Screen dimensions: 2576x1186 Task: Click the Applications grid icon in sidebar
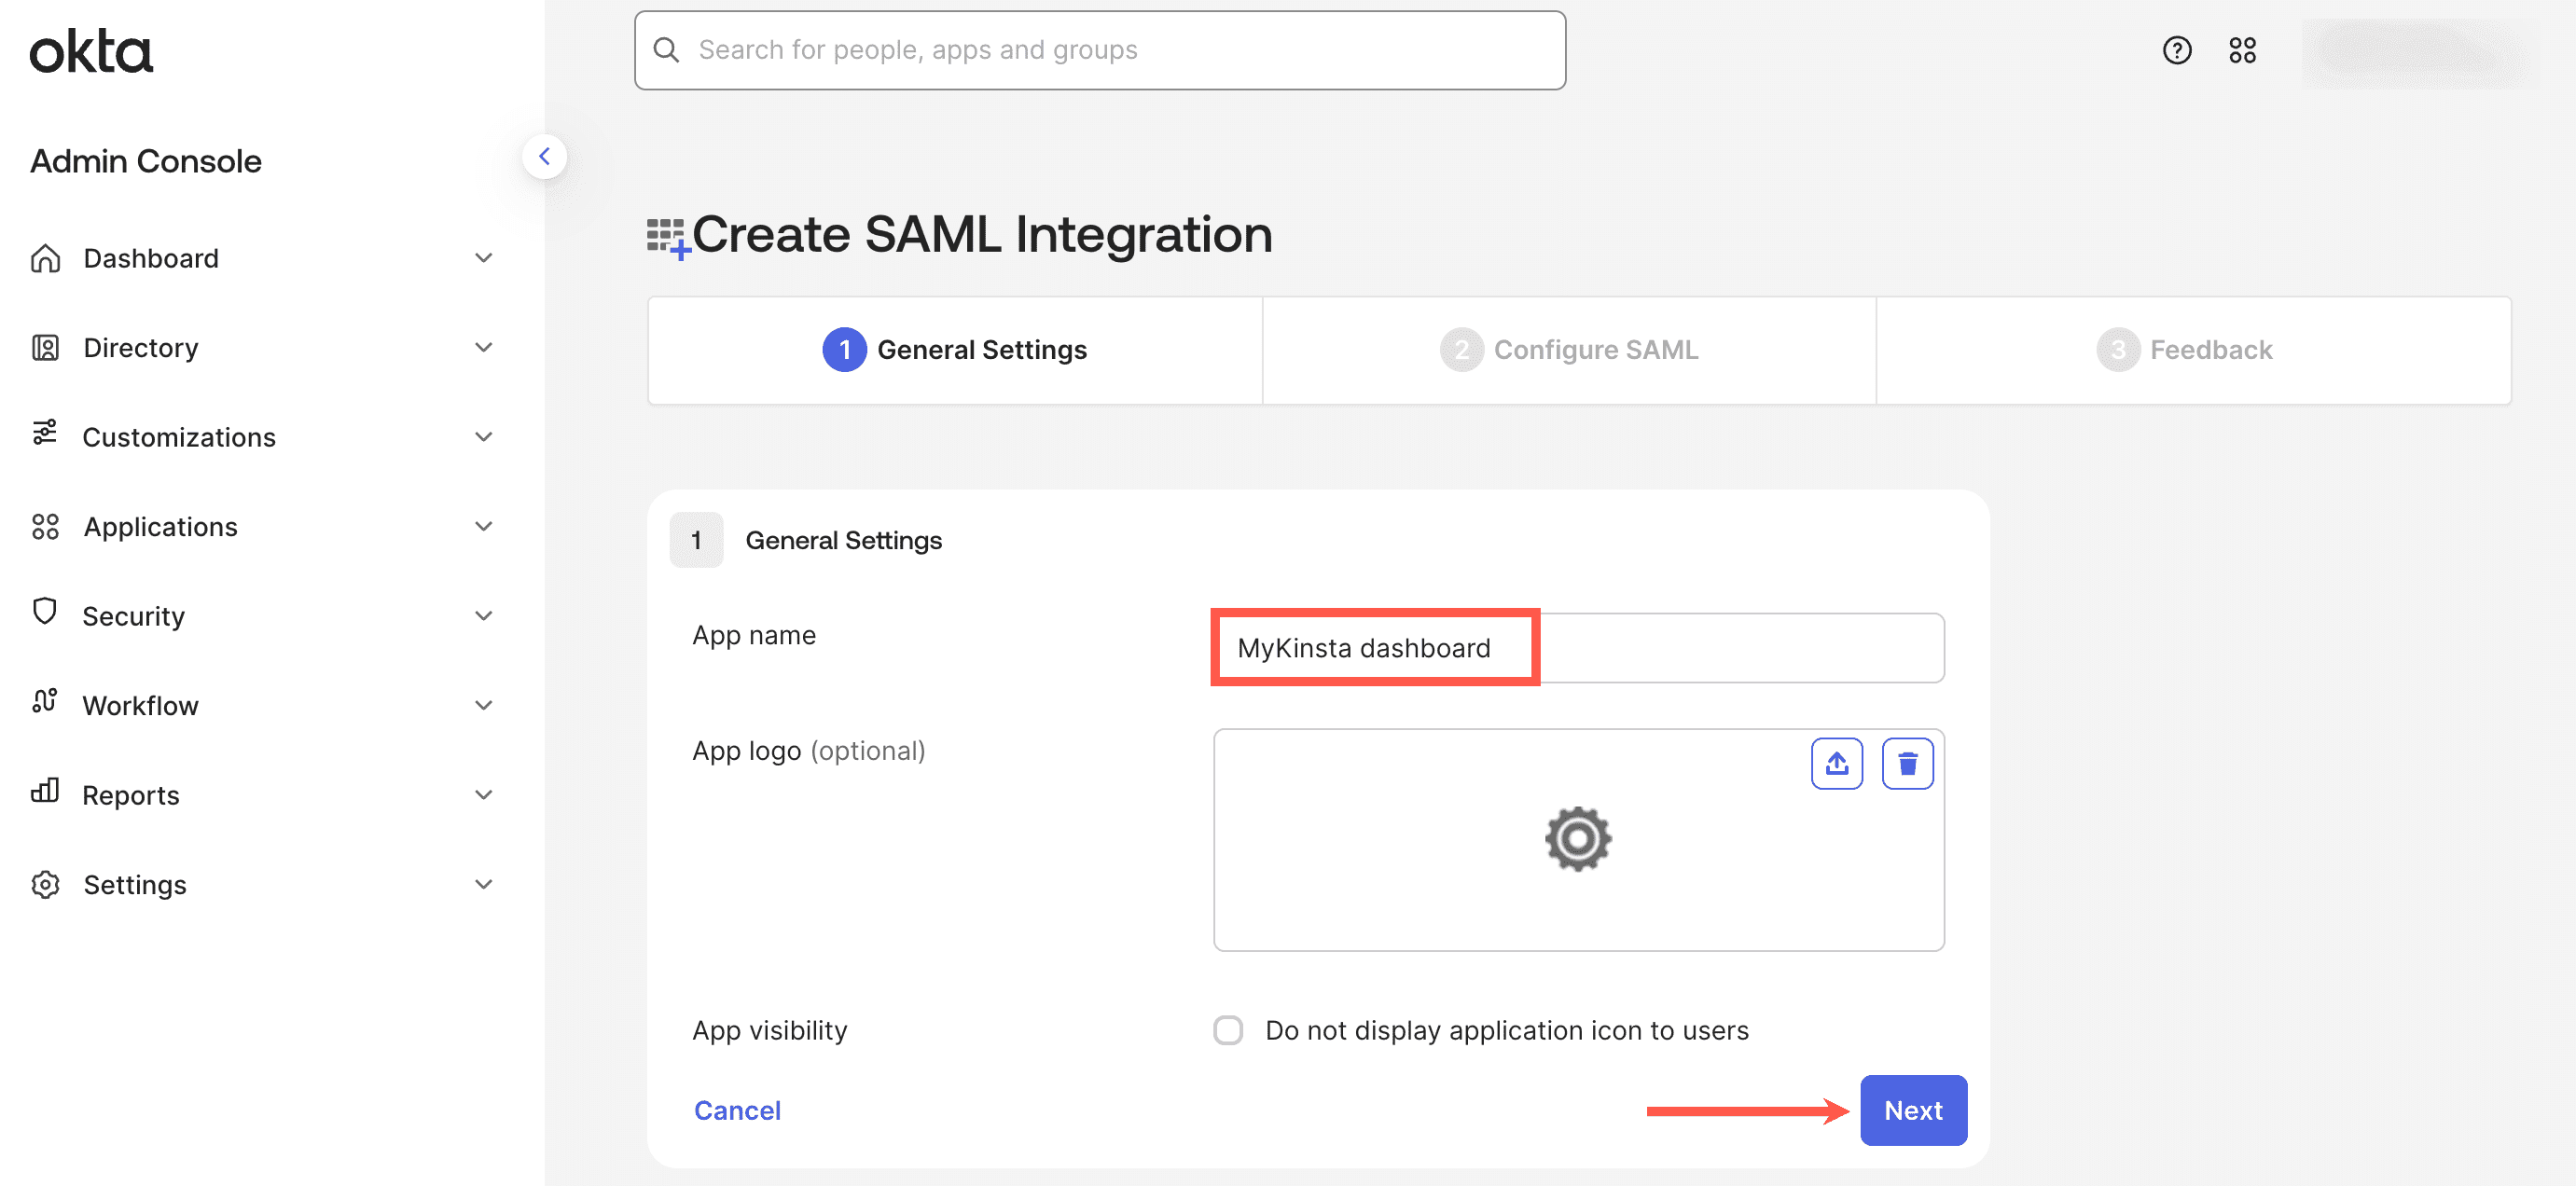pos(44,526)
